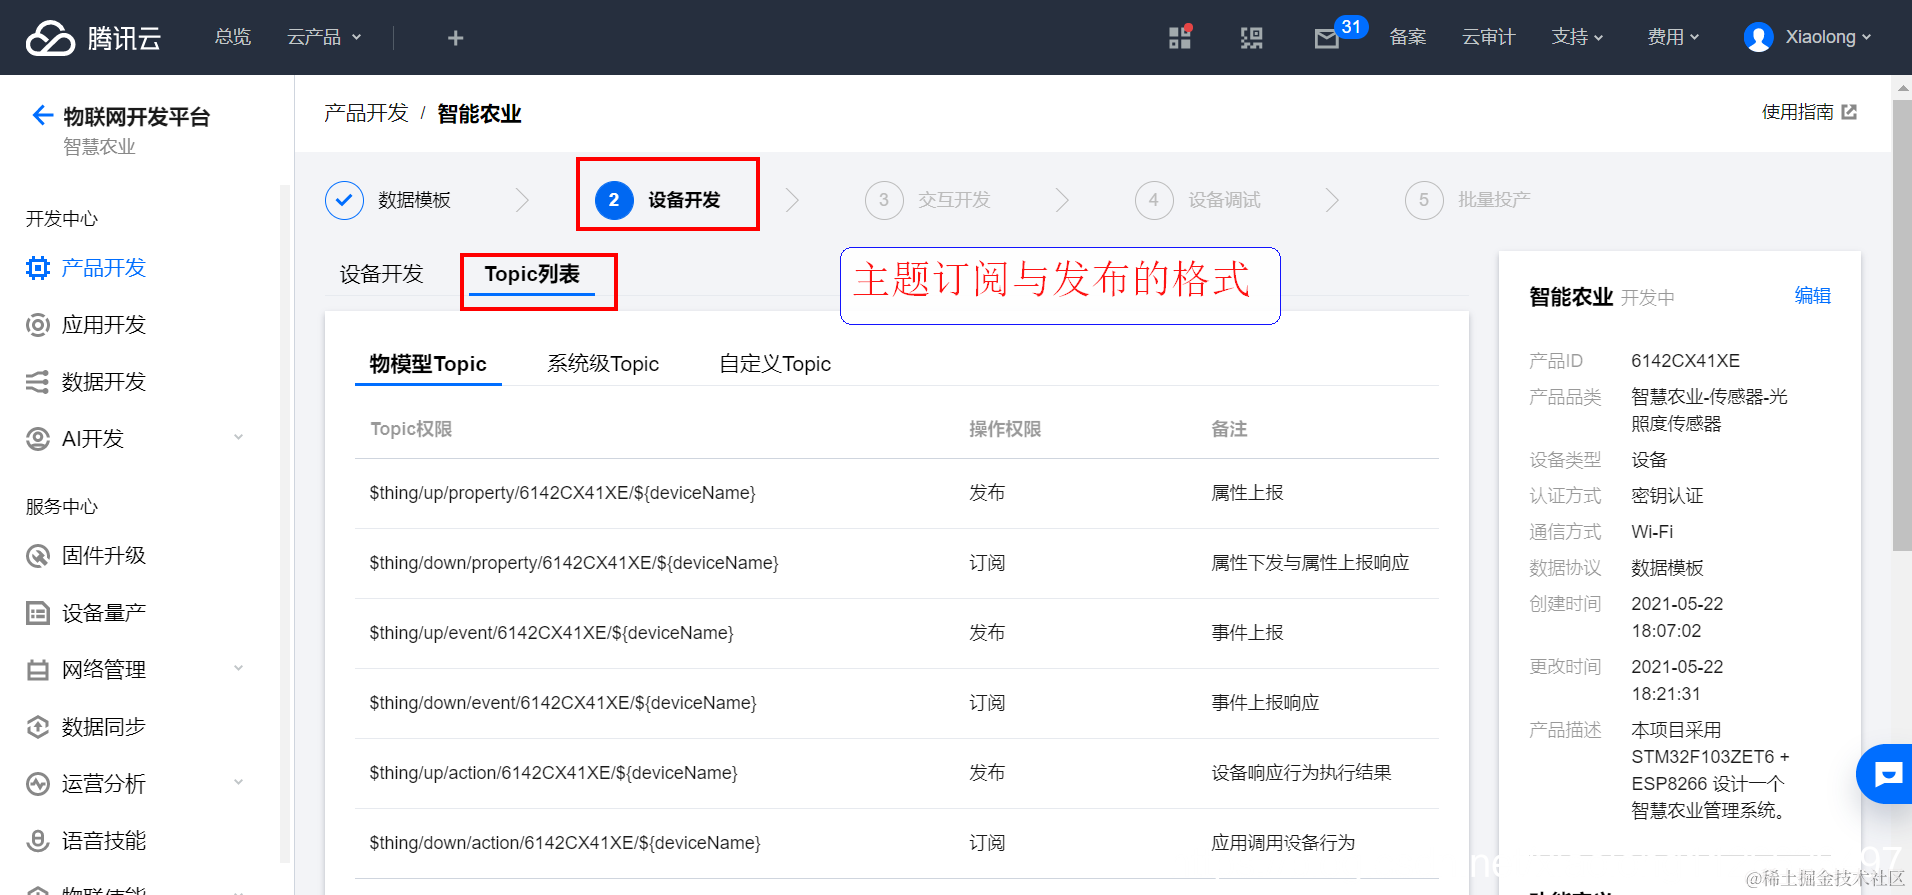Image resolution: width=1912 pixels, height=895 pixels.
Task: Click the 数据开发 sidebar icon
Action: (x=38, y=382)
